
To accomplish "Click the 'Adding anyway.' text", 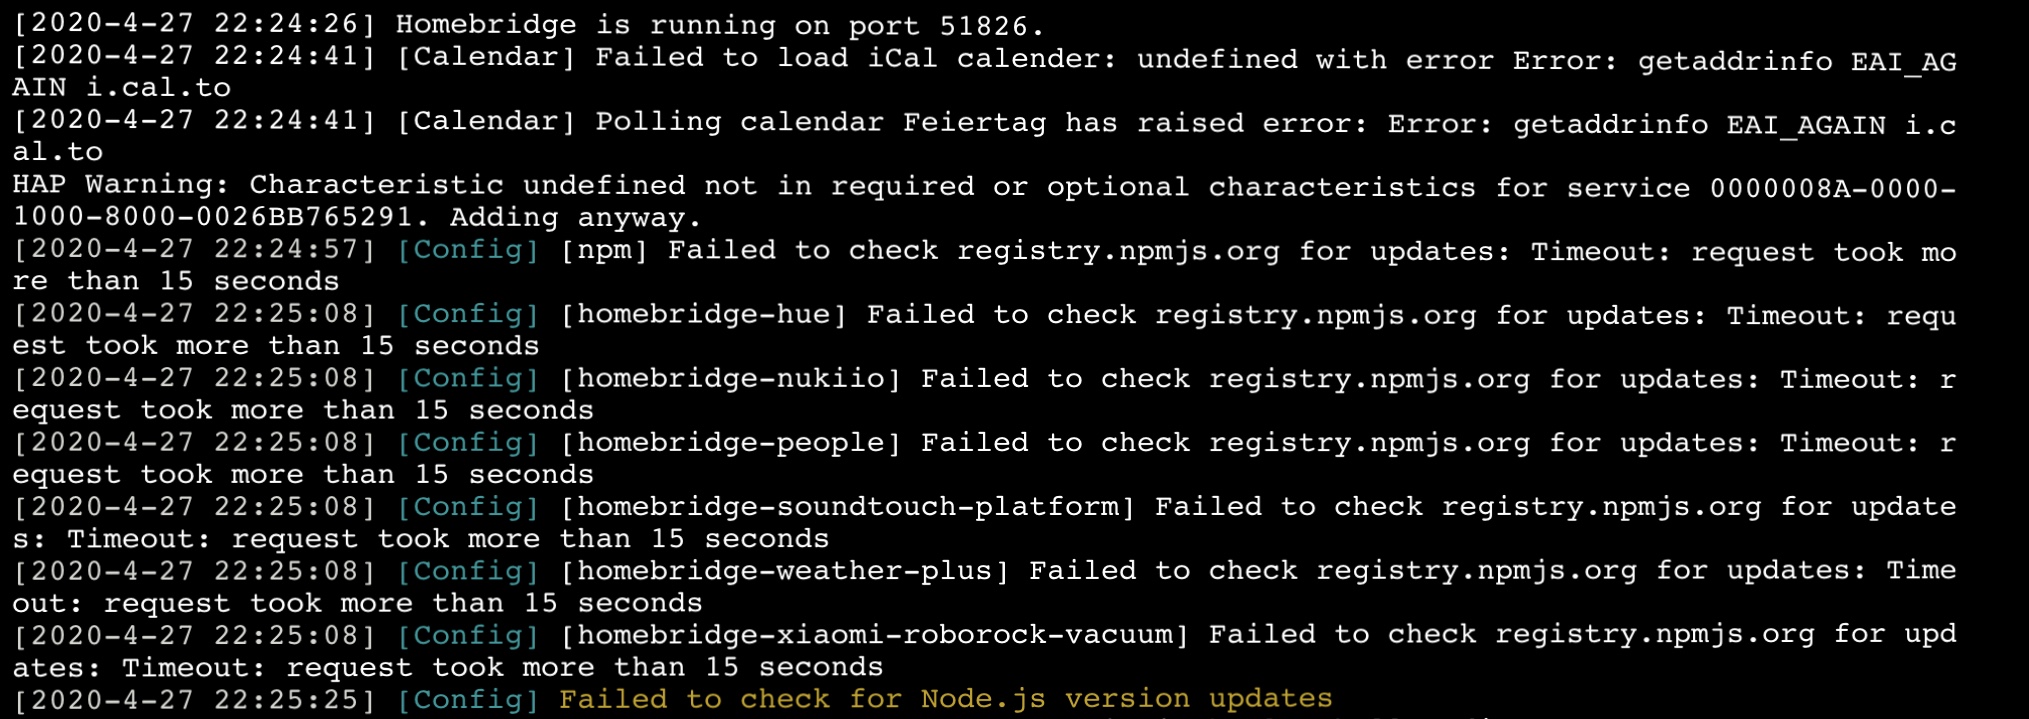I will tap(575, 217).
